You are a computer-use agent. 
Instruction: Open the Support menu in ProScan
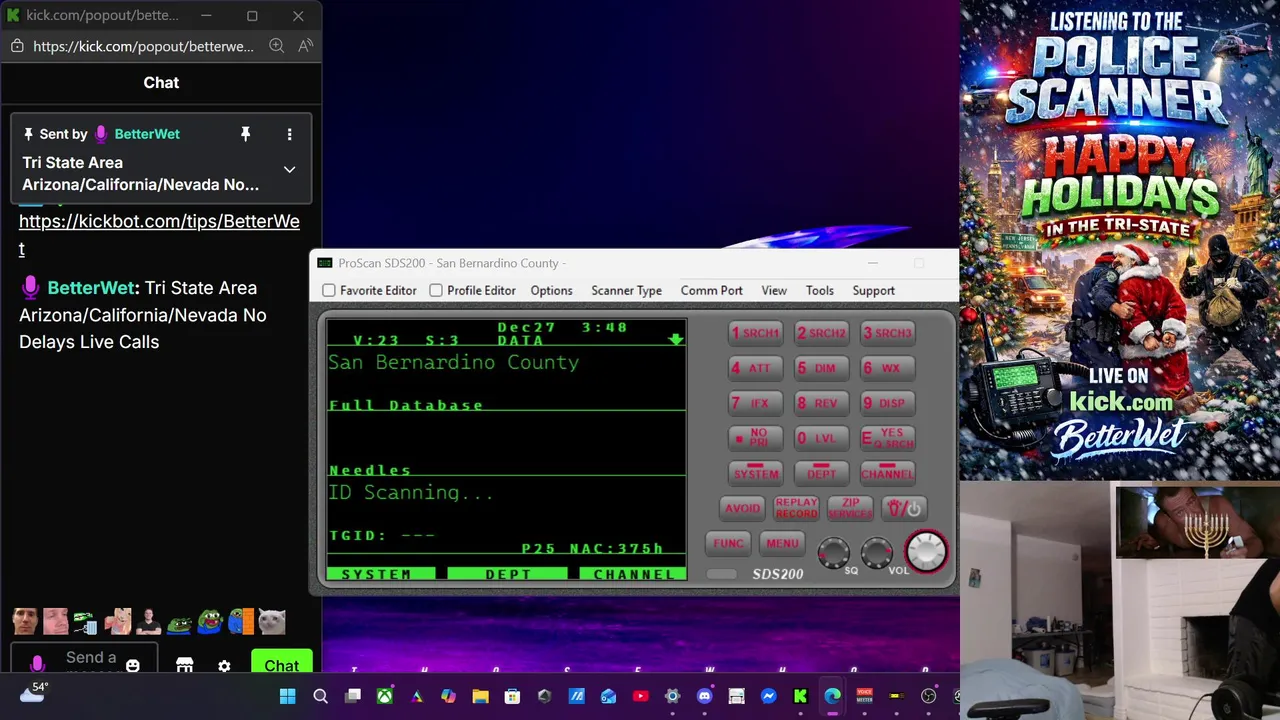click(873, 290)
